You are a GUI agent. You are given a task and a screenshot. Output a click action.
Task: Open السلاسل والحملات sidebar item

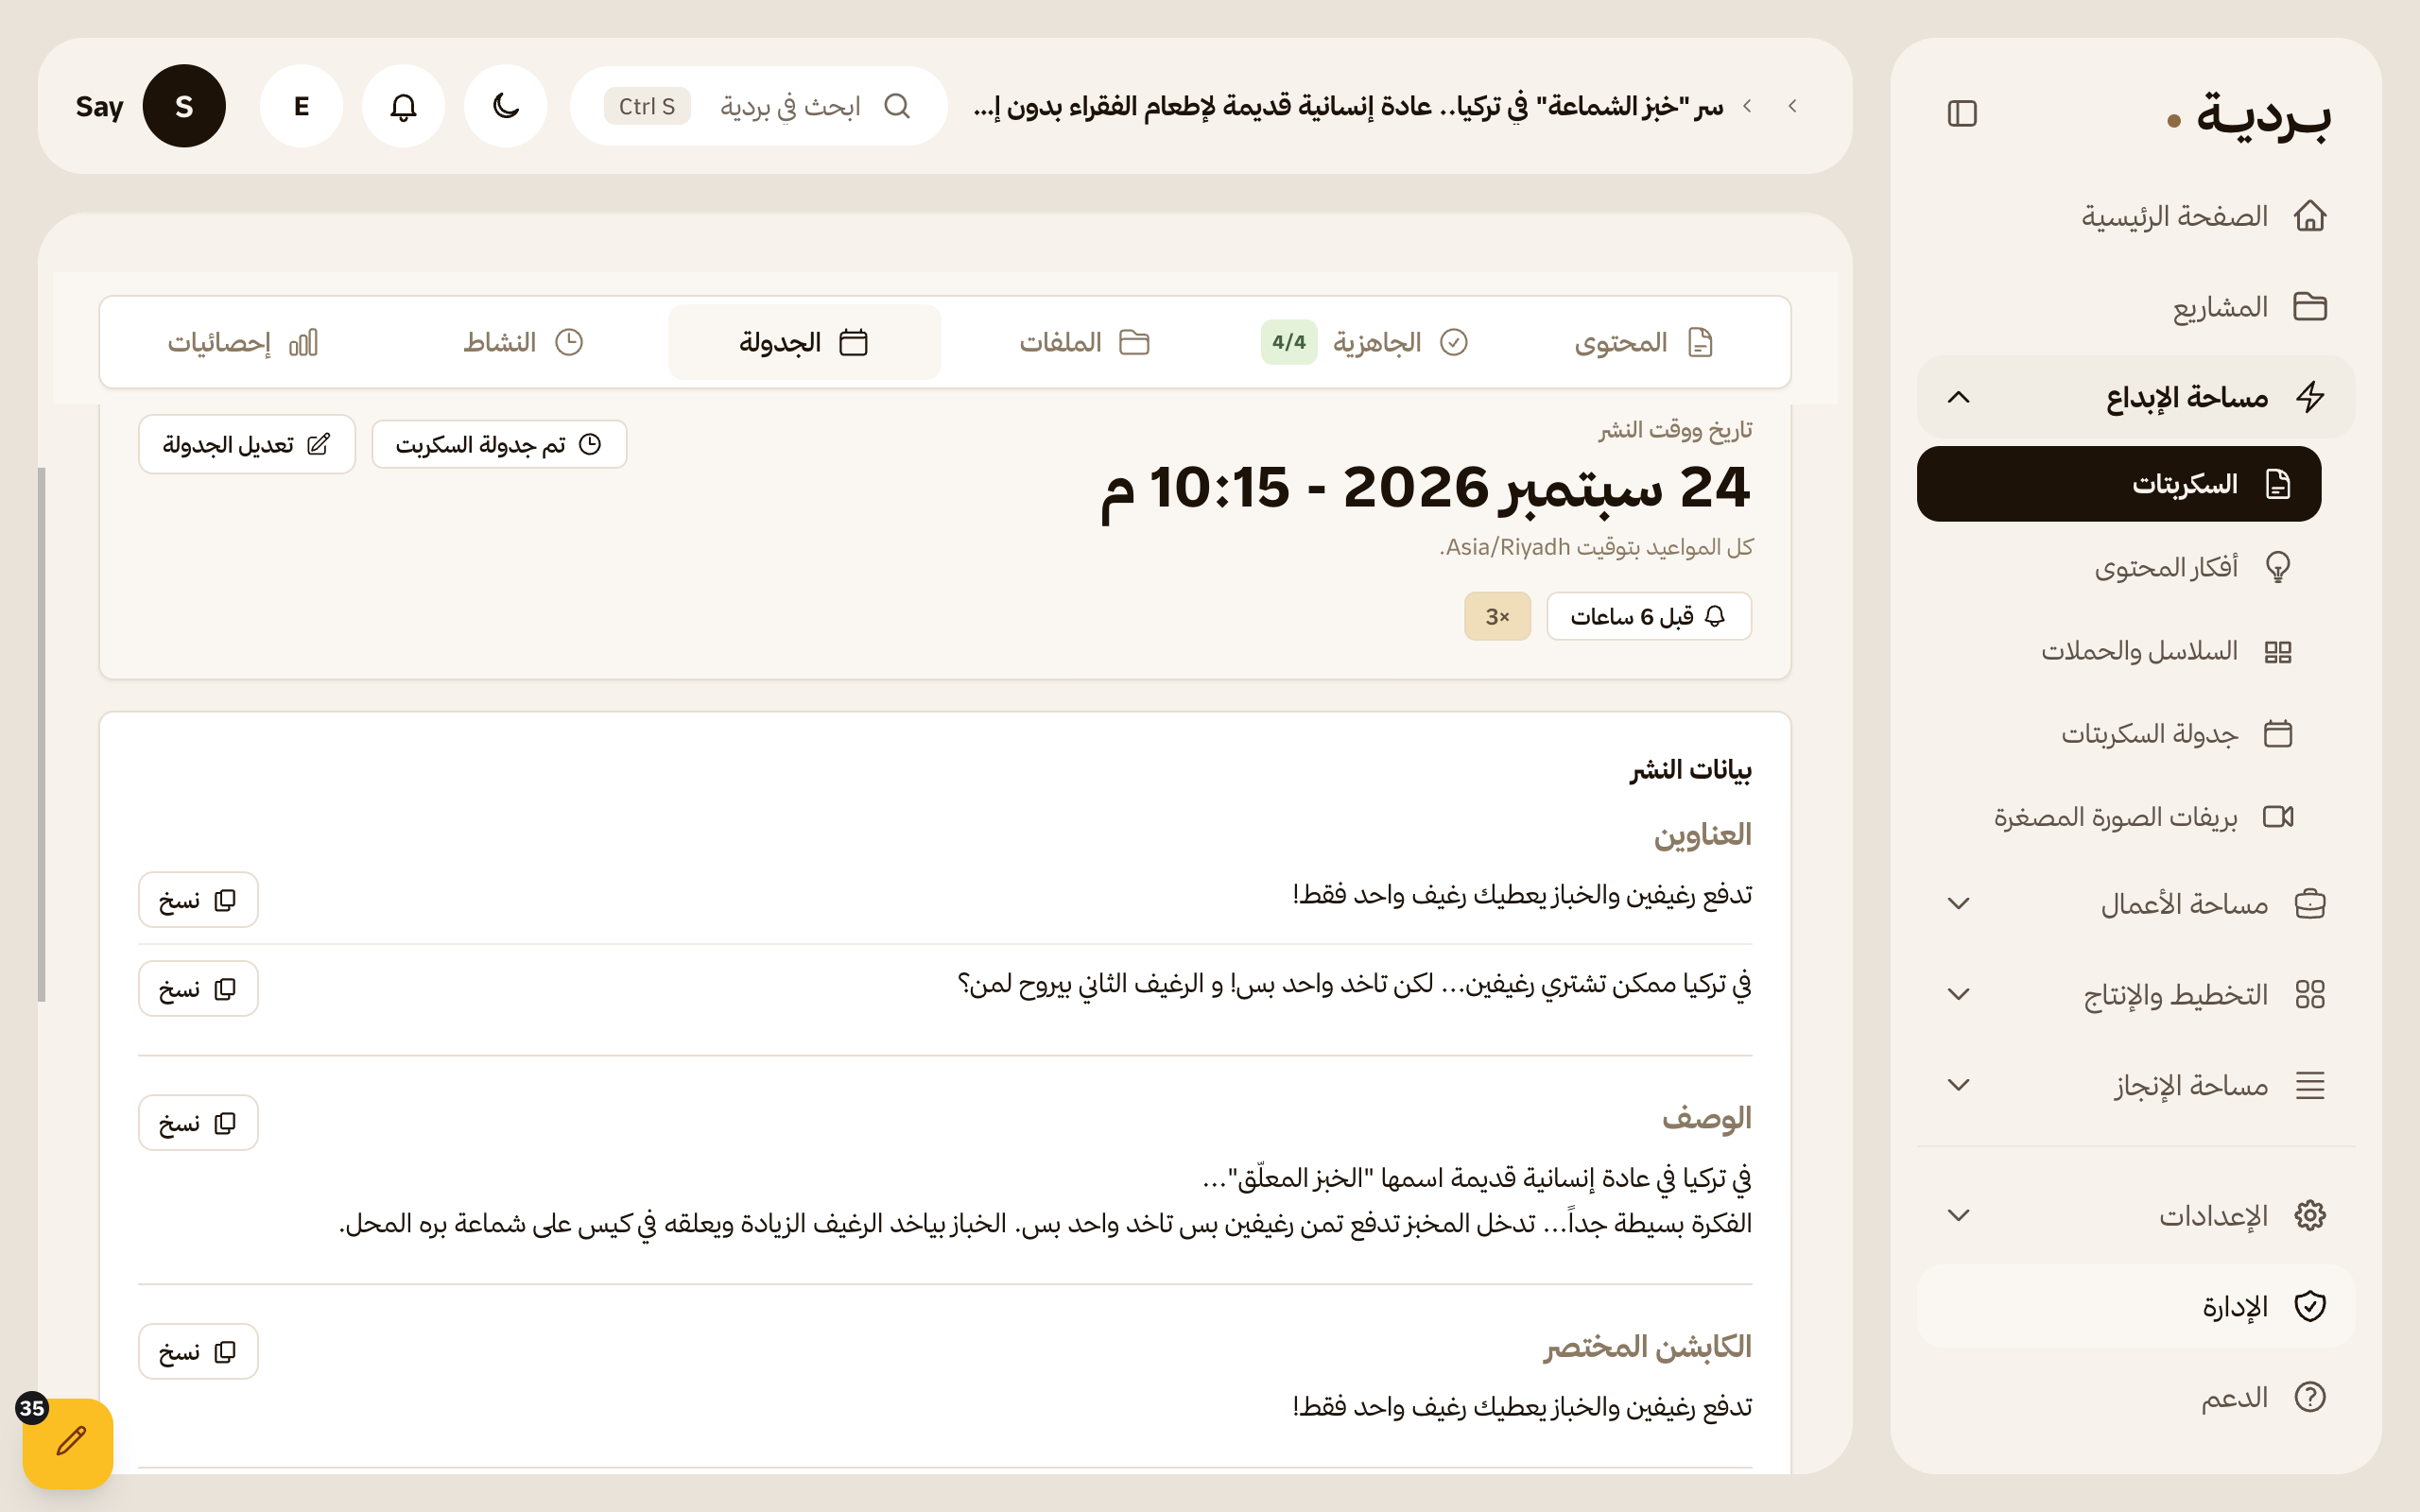click(2118, 651)
